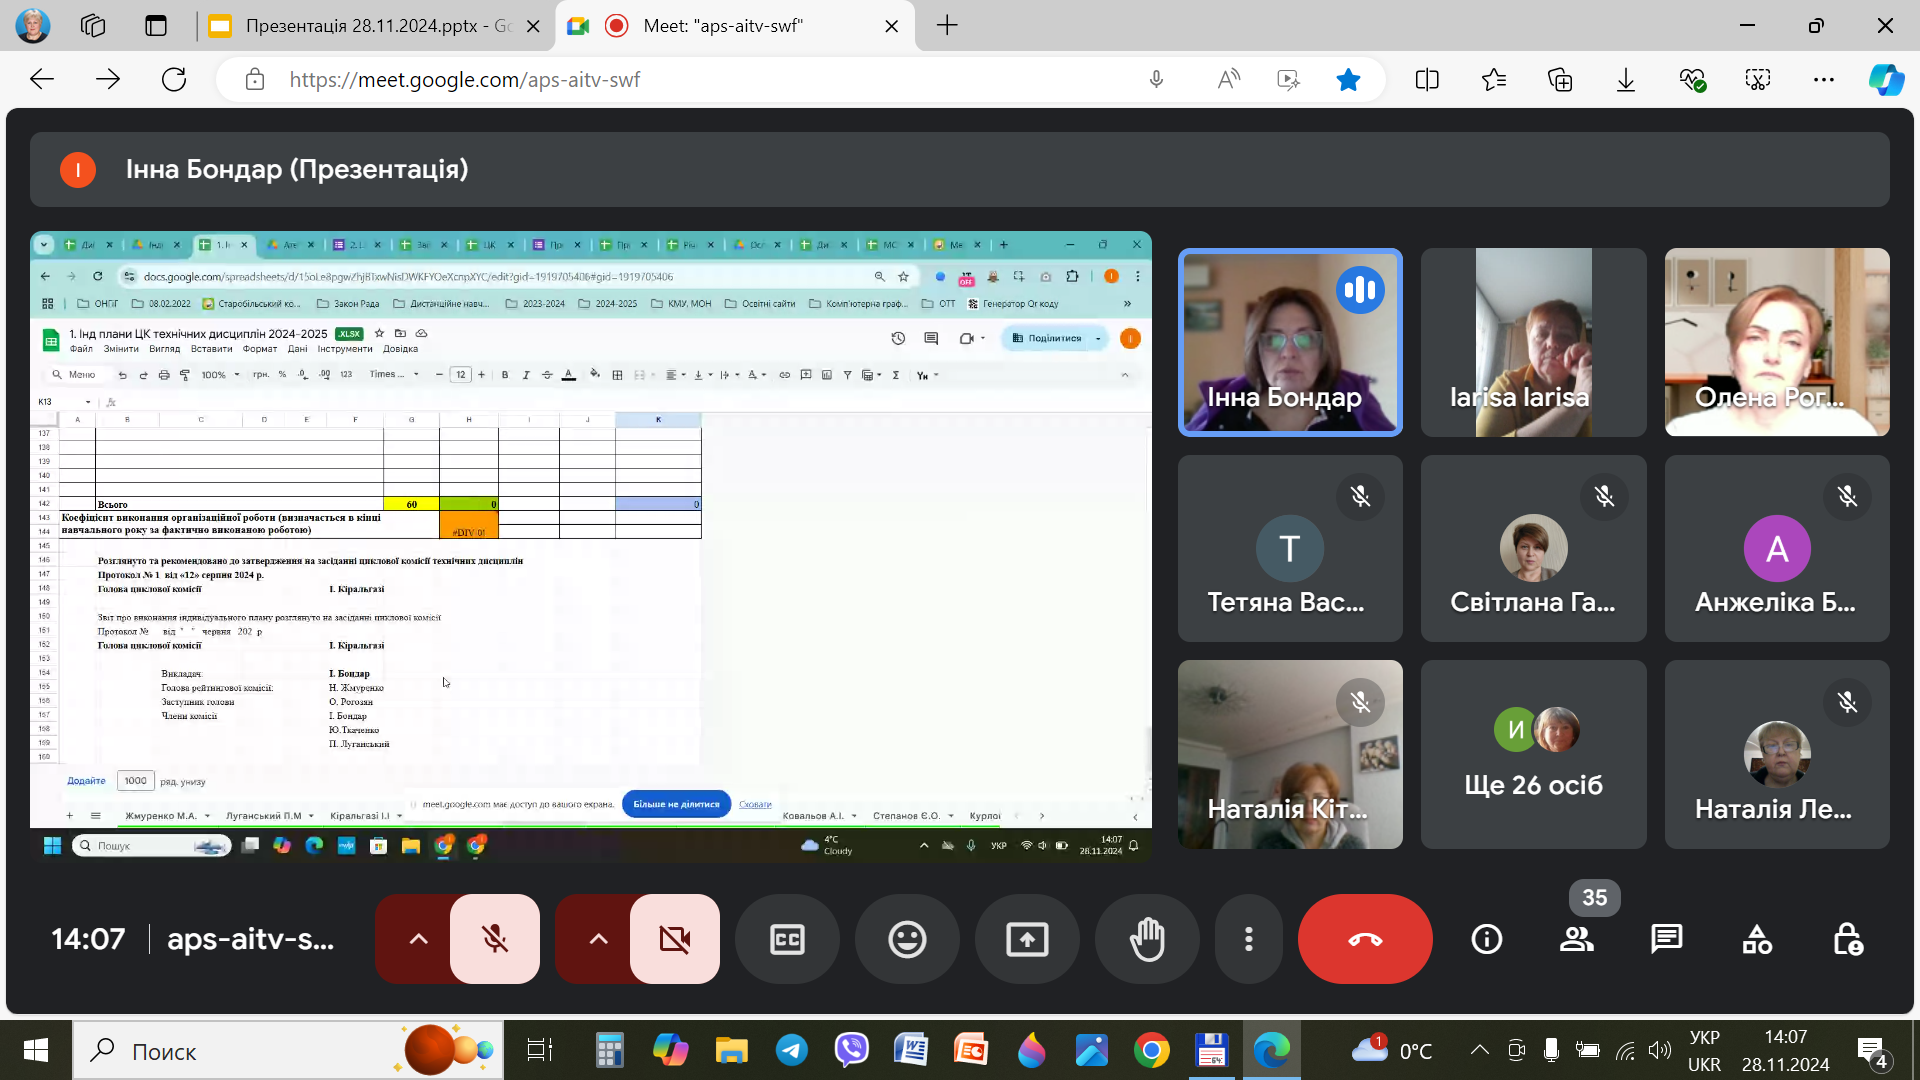Open Edge collections icon

(x=1560, y=79)
